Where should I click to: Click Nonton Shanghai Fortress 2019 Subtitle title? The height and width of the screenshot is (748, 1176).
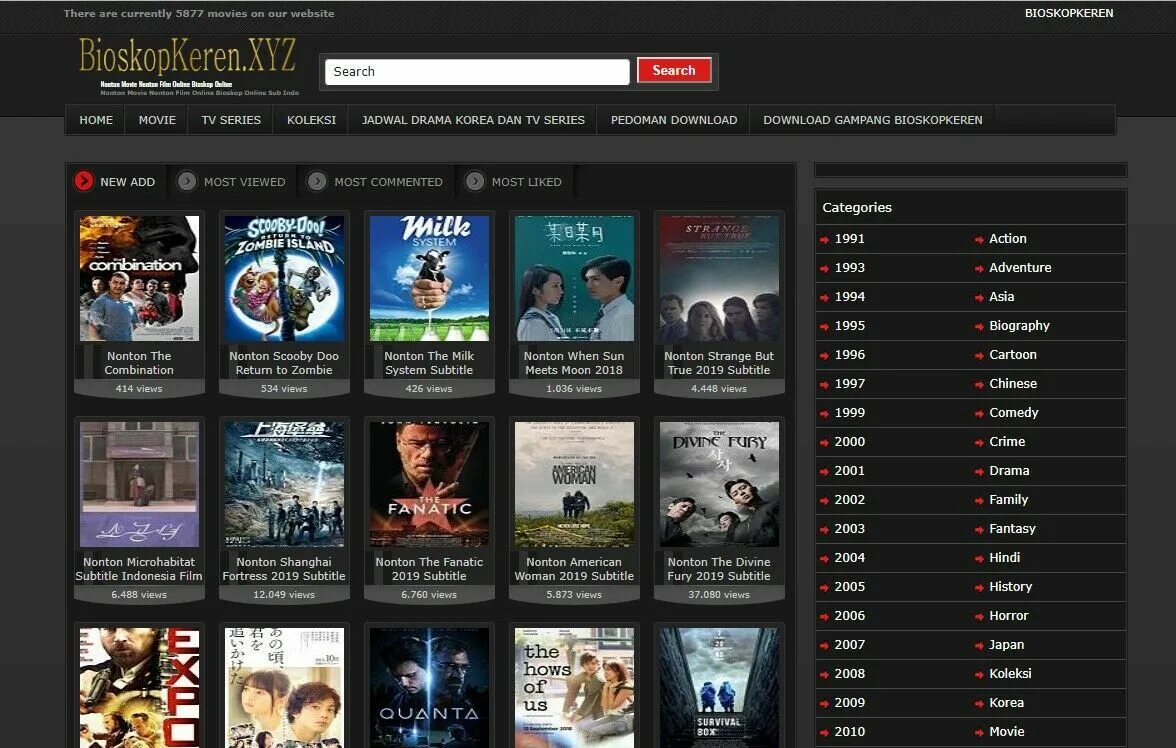(x=284, y=569)
